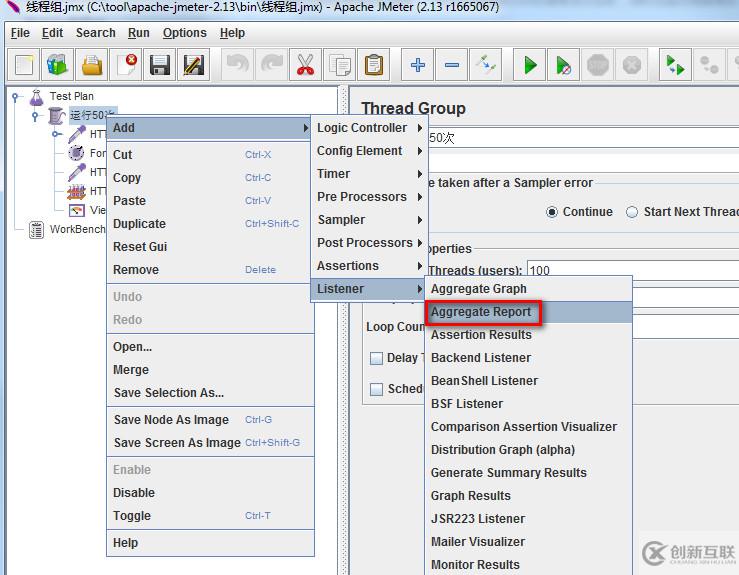
Task: Open the File menu
Action: point(20,33)
